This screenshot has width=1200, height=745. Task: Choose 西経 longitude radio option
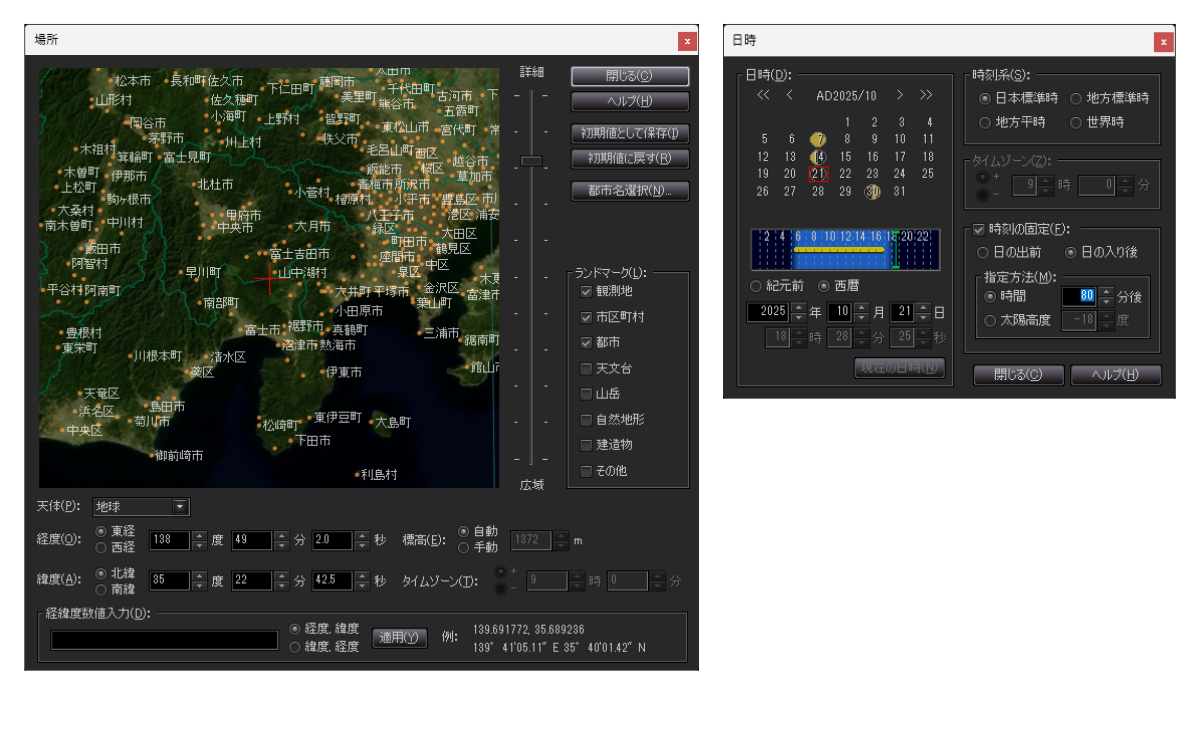[101, 547]
